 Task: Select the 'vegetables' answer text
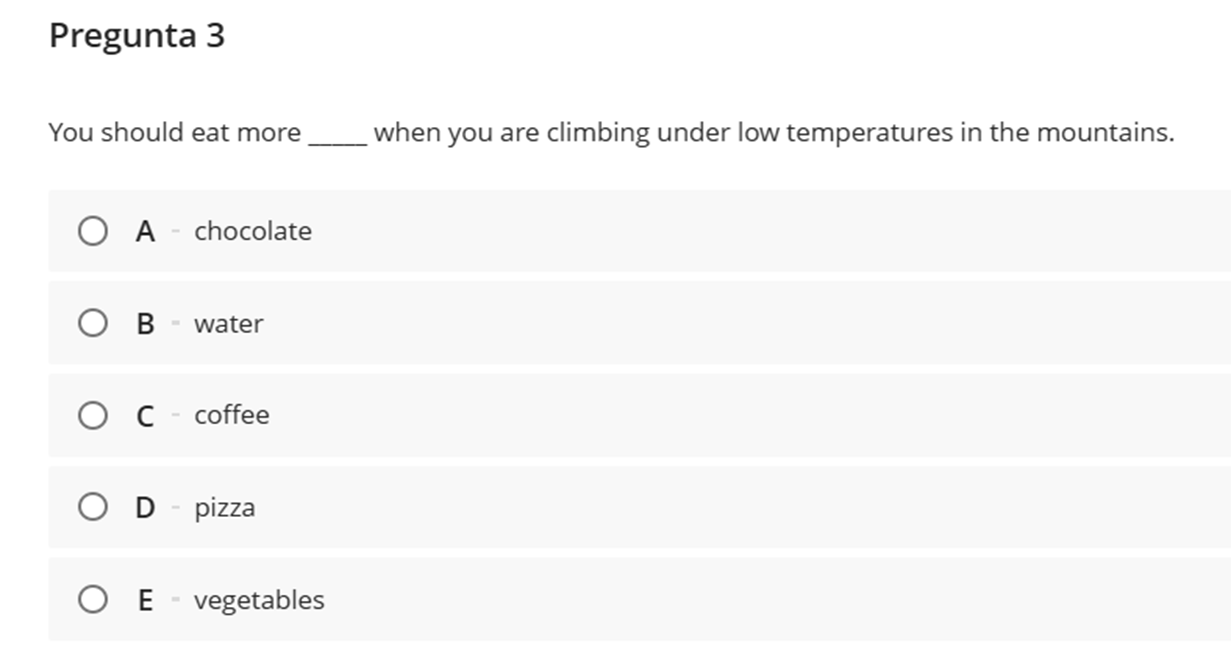tap(259, 600)
